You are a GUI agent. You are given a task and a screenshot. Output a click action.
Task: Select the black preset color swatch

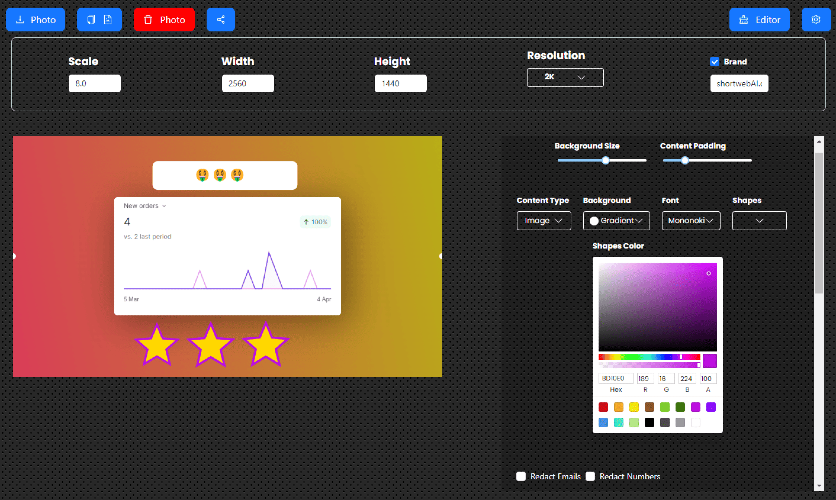pyautogui.click(x=649, y=423)
